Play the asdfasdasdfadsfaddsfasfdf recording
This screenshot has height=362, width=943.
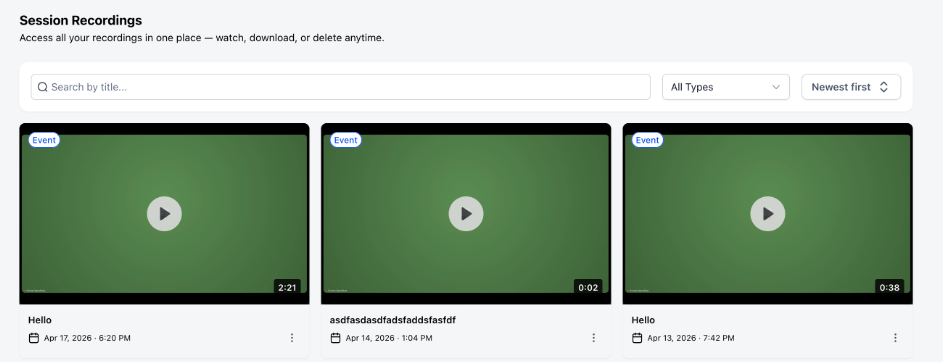[466, 213]
